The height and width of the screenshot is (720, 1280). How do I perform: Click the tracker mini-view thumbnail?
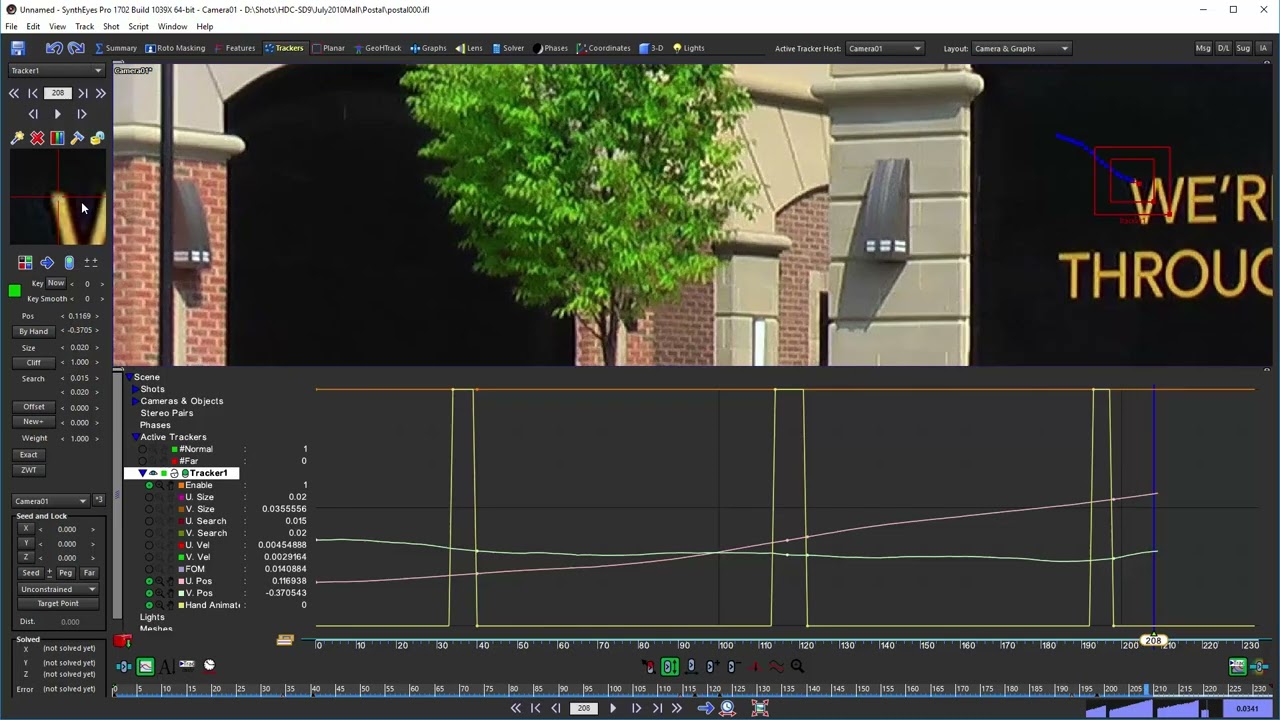[x=58, y=197]
